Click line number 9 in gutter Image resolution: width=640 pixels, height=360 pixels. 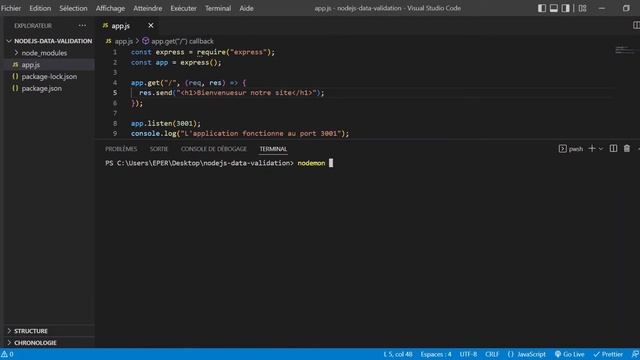click(x=115, y=133)
